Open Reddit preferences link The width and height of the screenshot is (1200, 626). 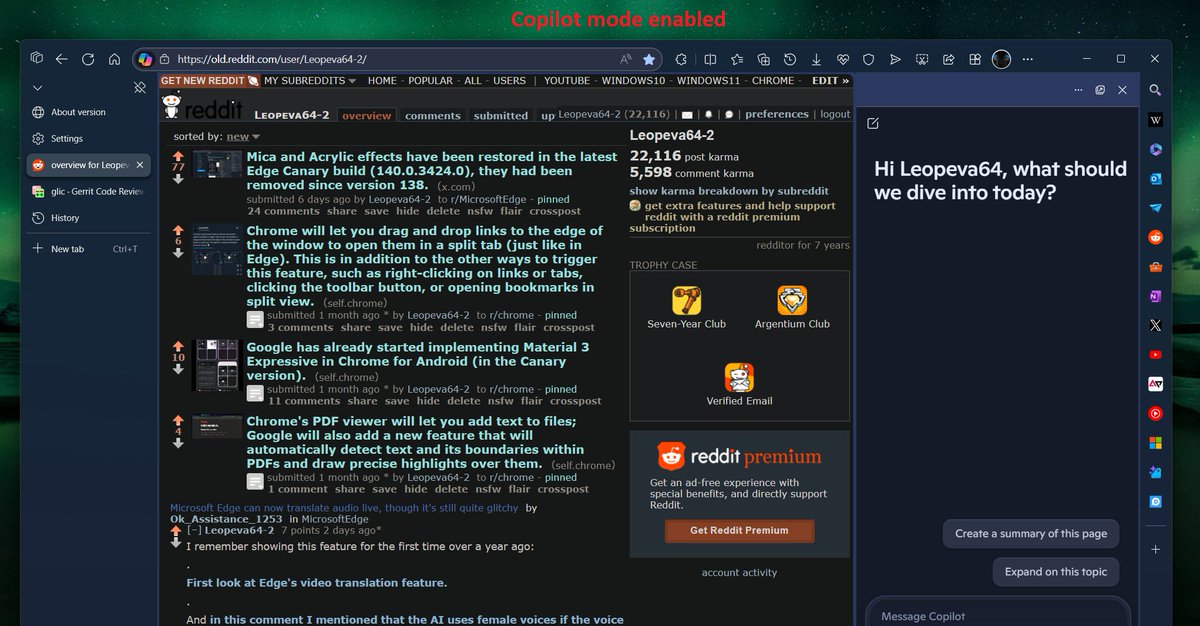[x=776, y=114]
